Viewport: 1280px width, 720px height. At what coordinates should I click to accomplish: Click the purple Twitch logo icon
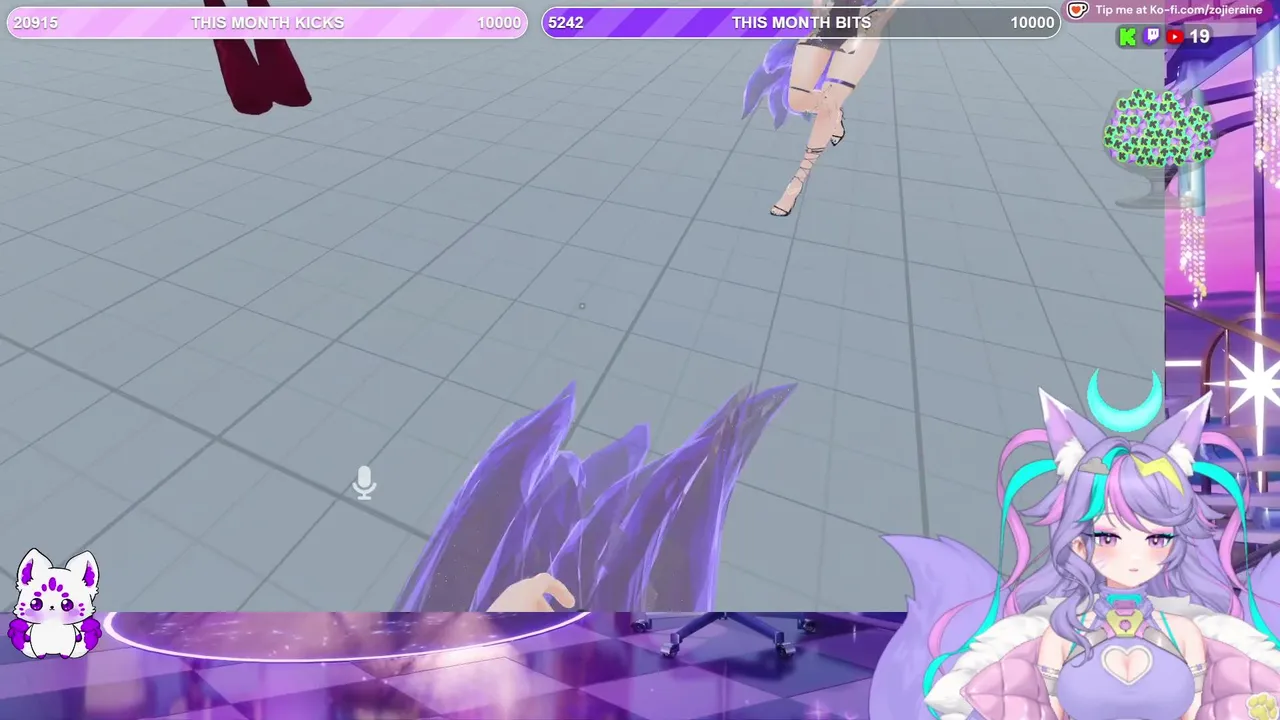[x=1151, y=37]
